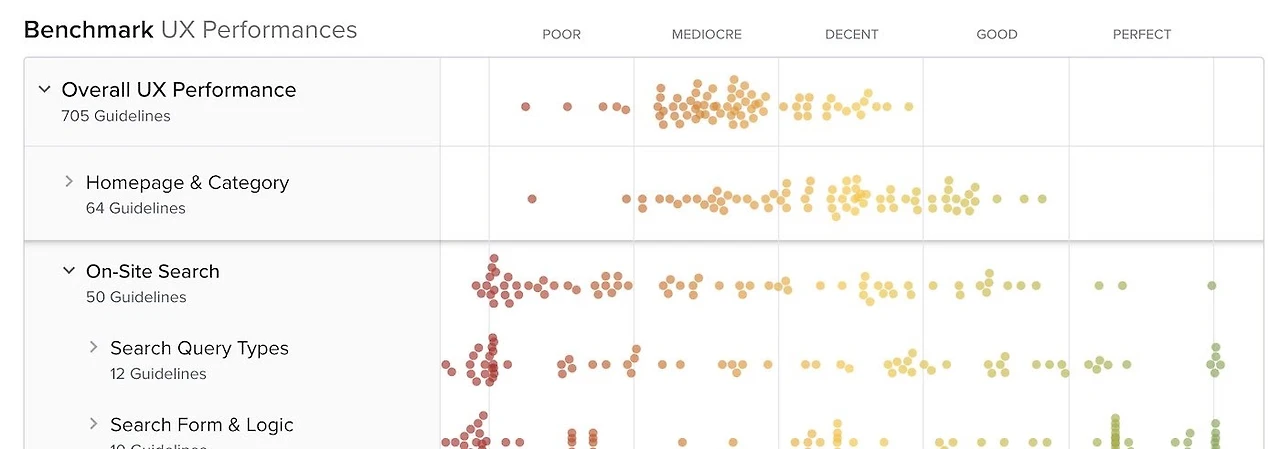Select the DECENT column header
The width and height of the screenshot is (1280, 449).
[852, 34]
